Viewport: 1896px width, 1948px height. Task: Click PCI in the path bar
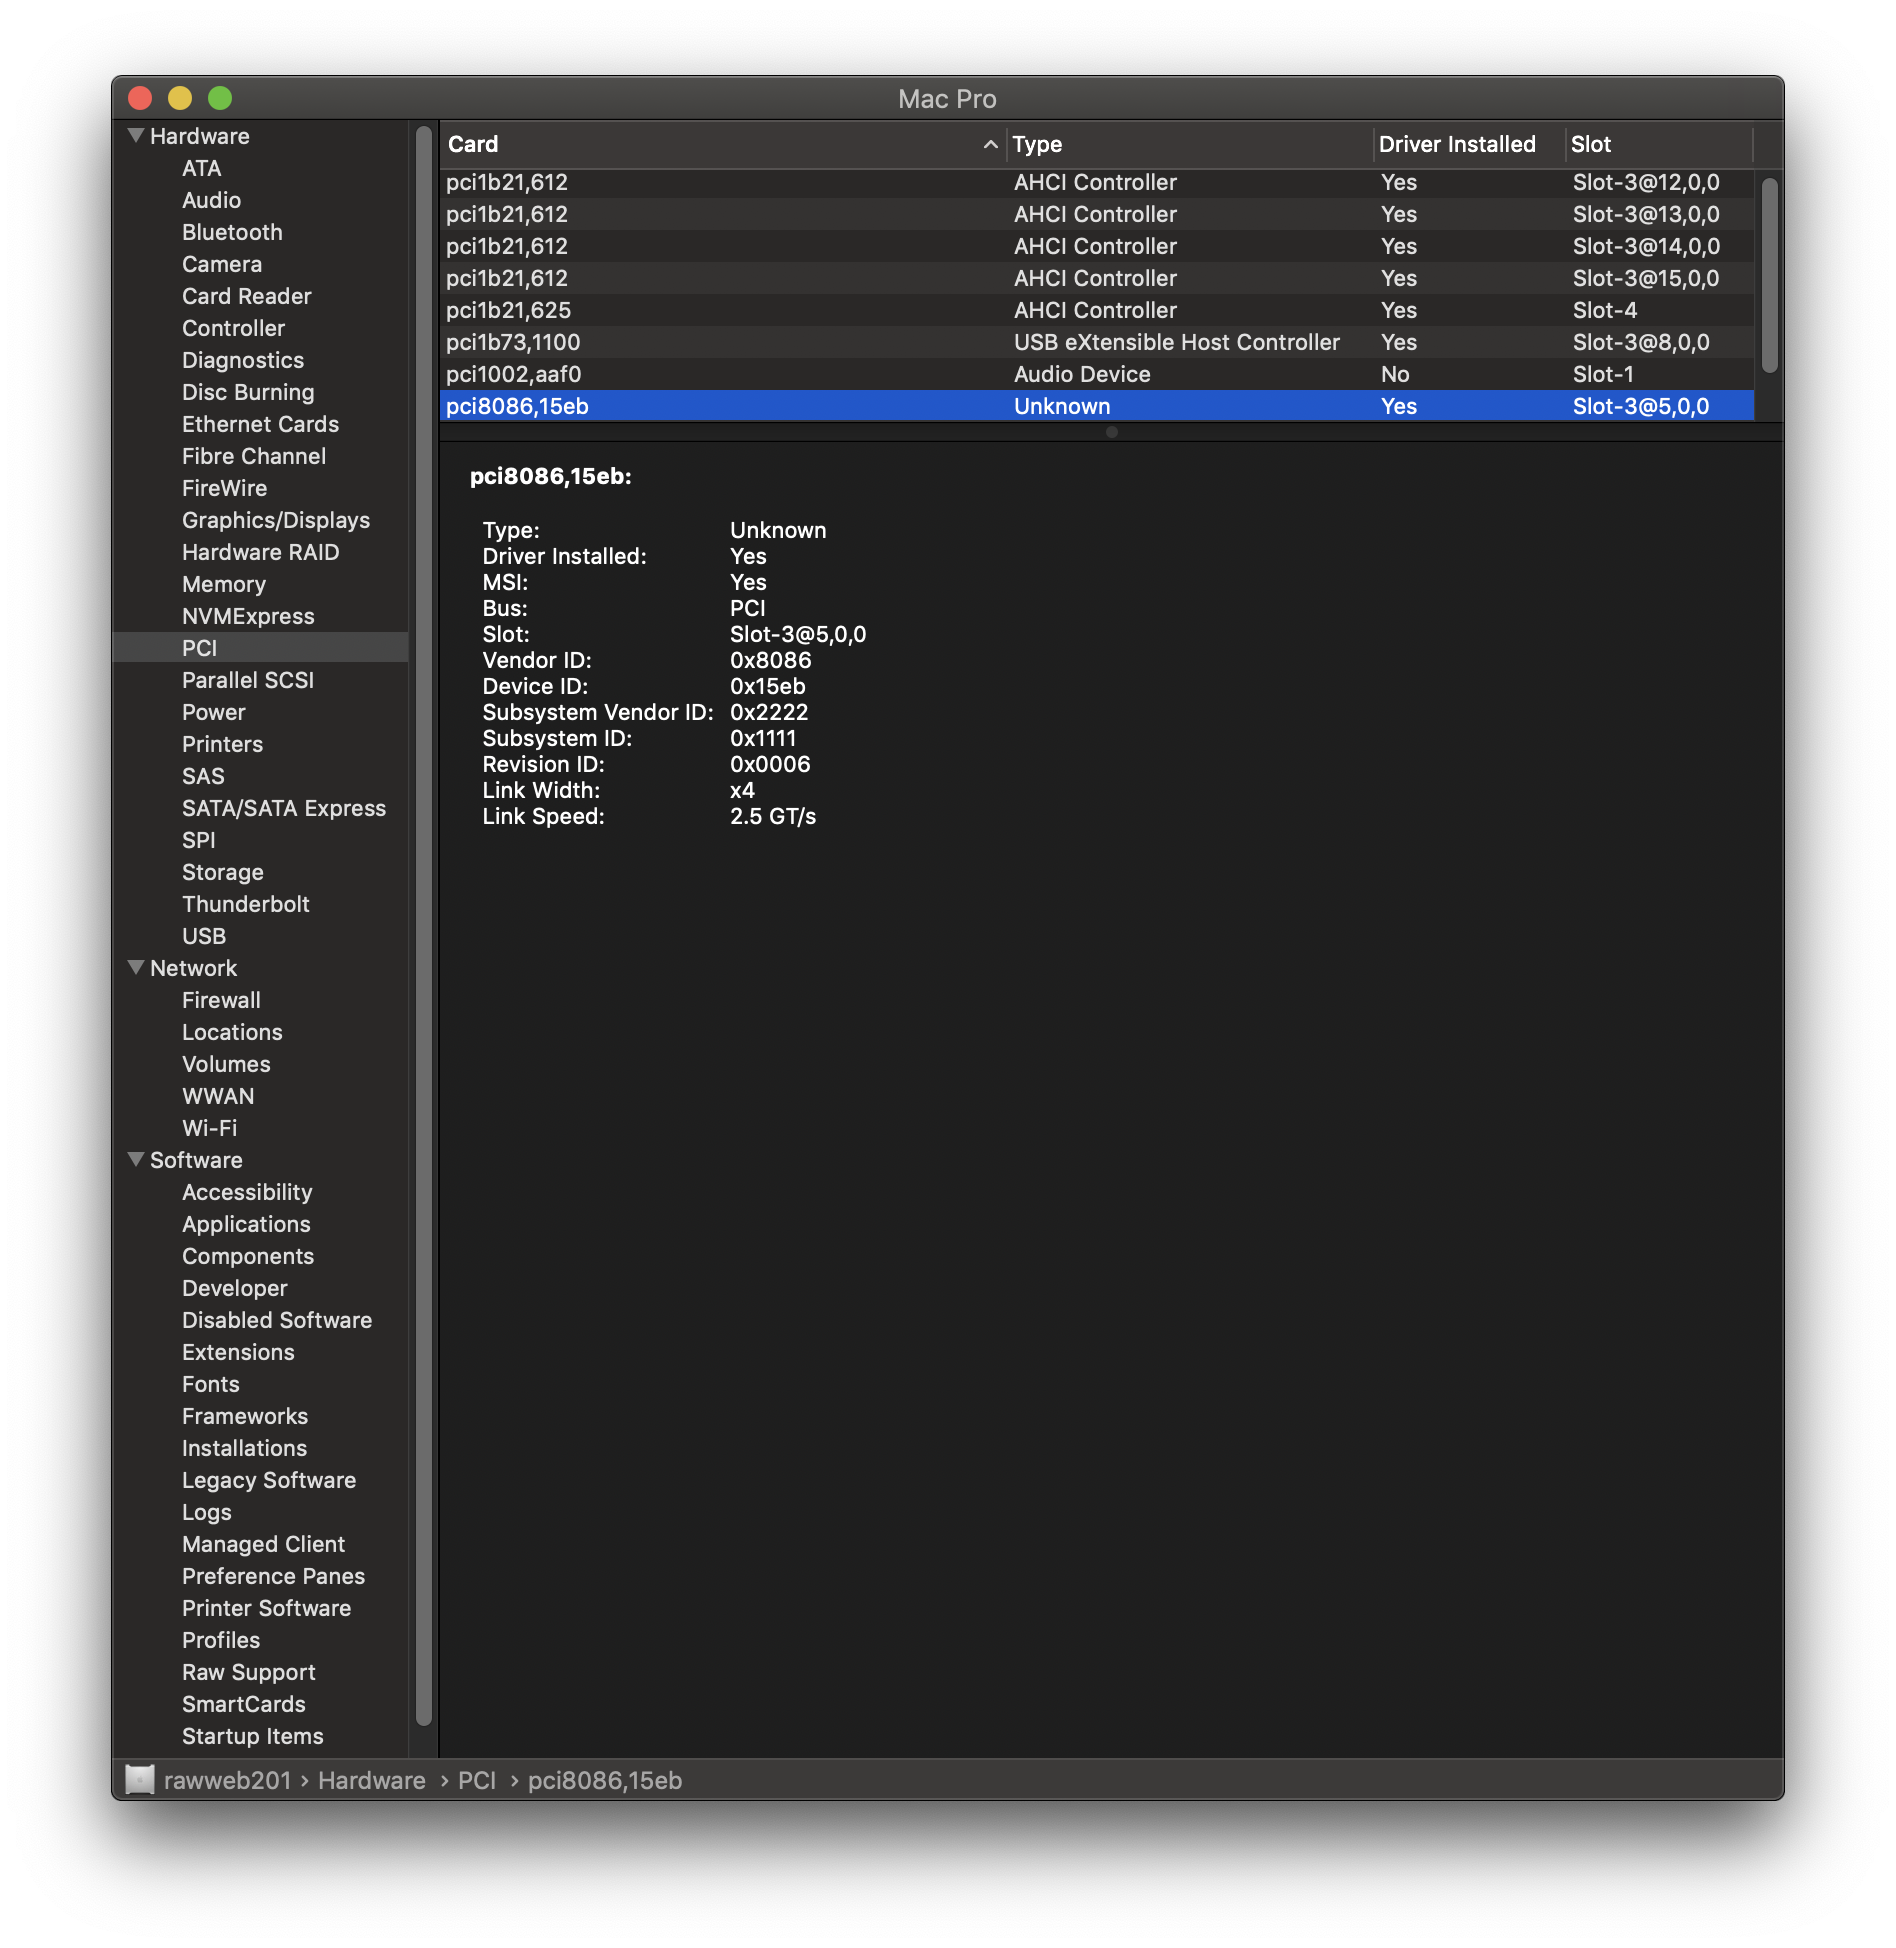477,1780
